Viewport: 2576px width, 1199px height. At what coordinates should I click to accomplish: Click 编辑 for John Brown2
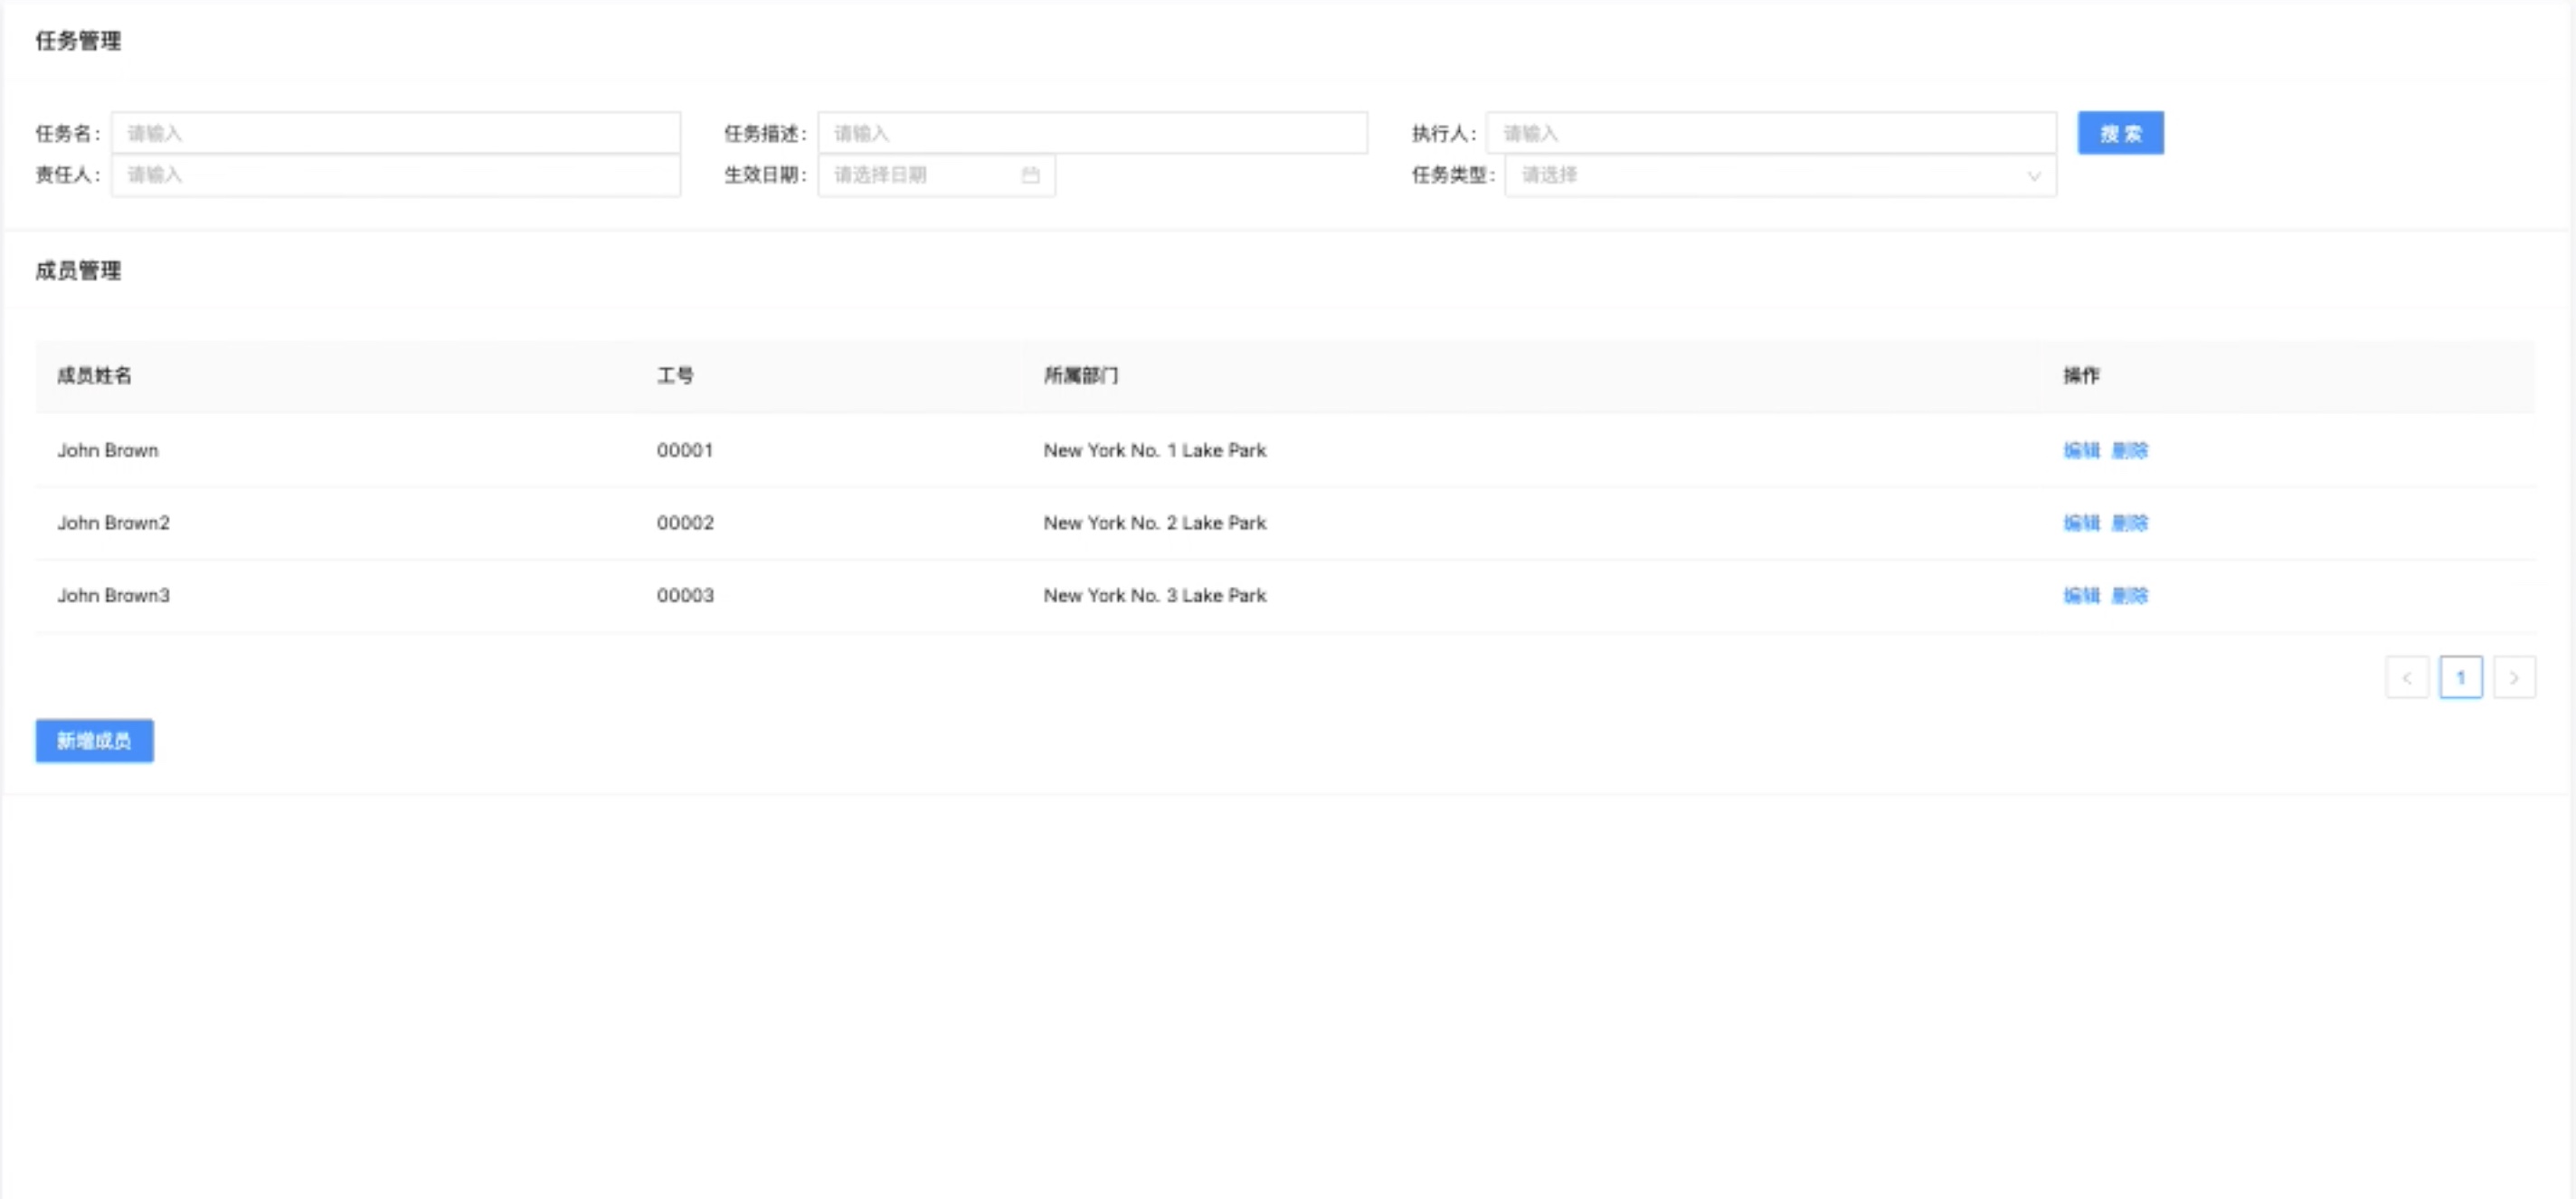[x=2081, y=523]
